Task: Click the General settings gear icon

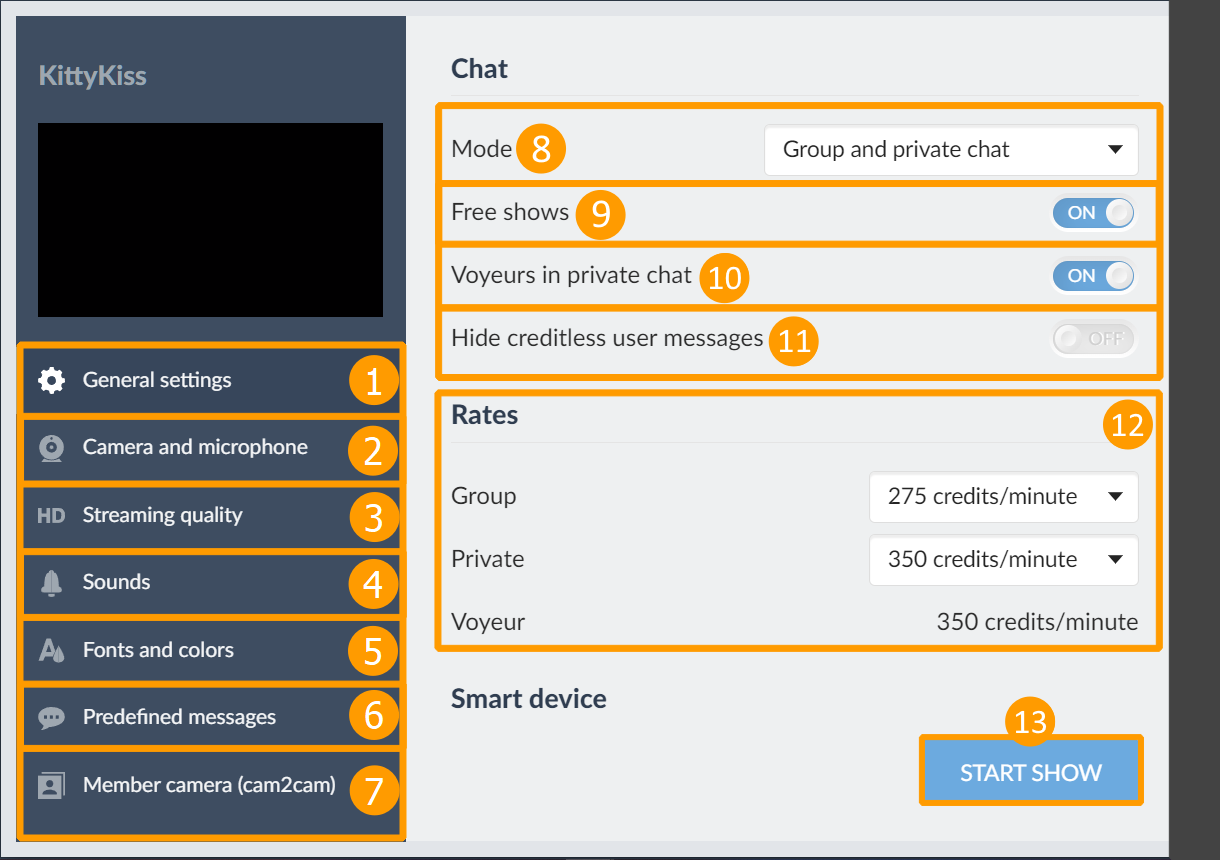Action: (x=51, y=380)
